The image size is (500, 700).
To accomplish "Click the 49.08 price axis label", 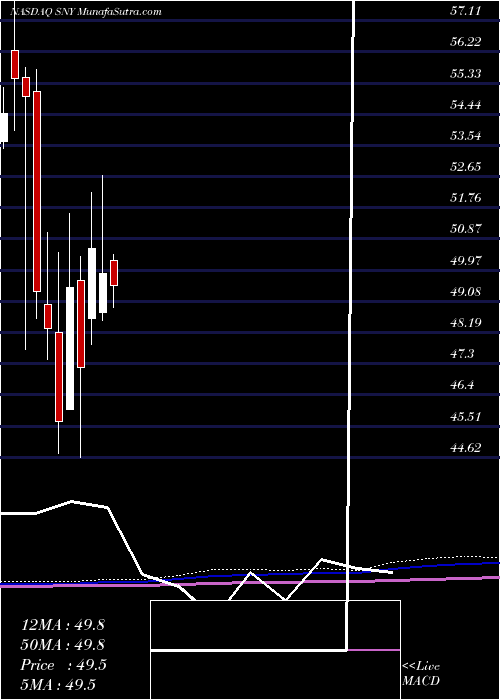I will pos(465,292).
